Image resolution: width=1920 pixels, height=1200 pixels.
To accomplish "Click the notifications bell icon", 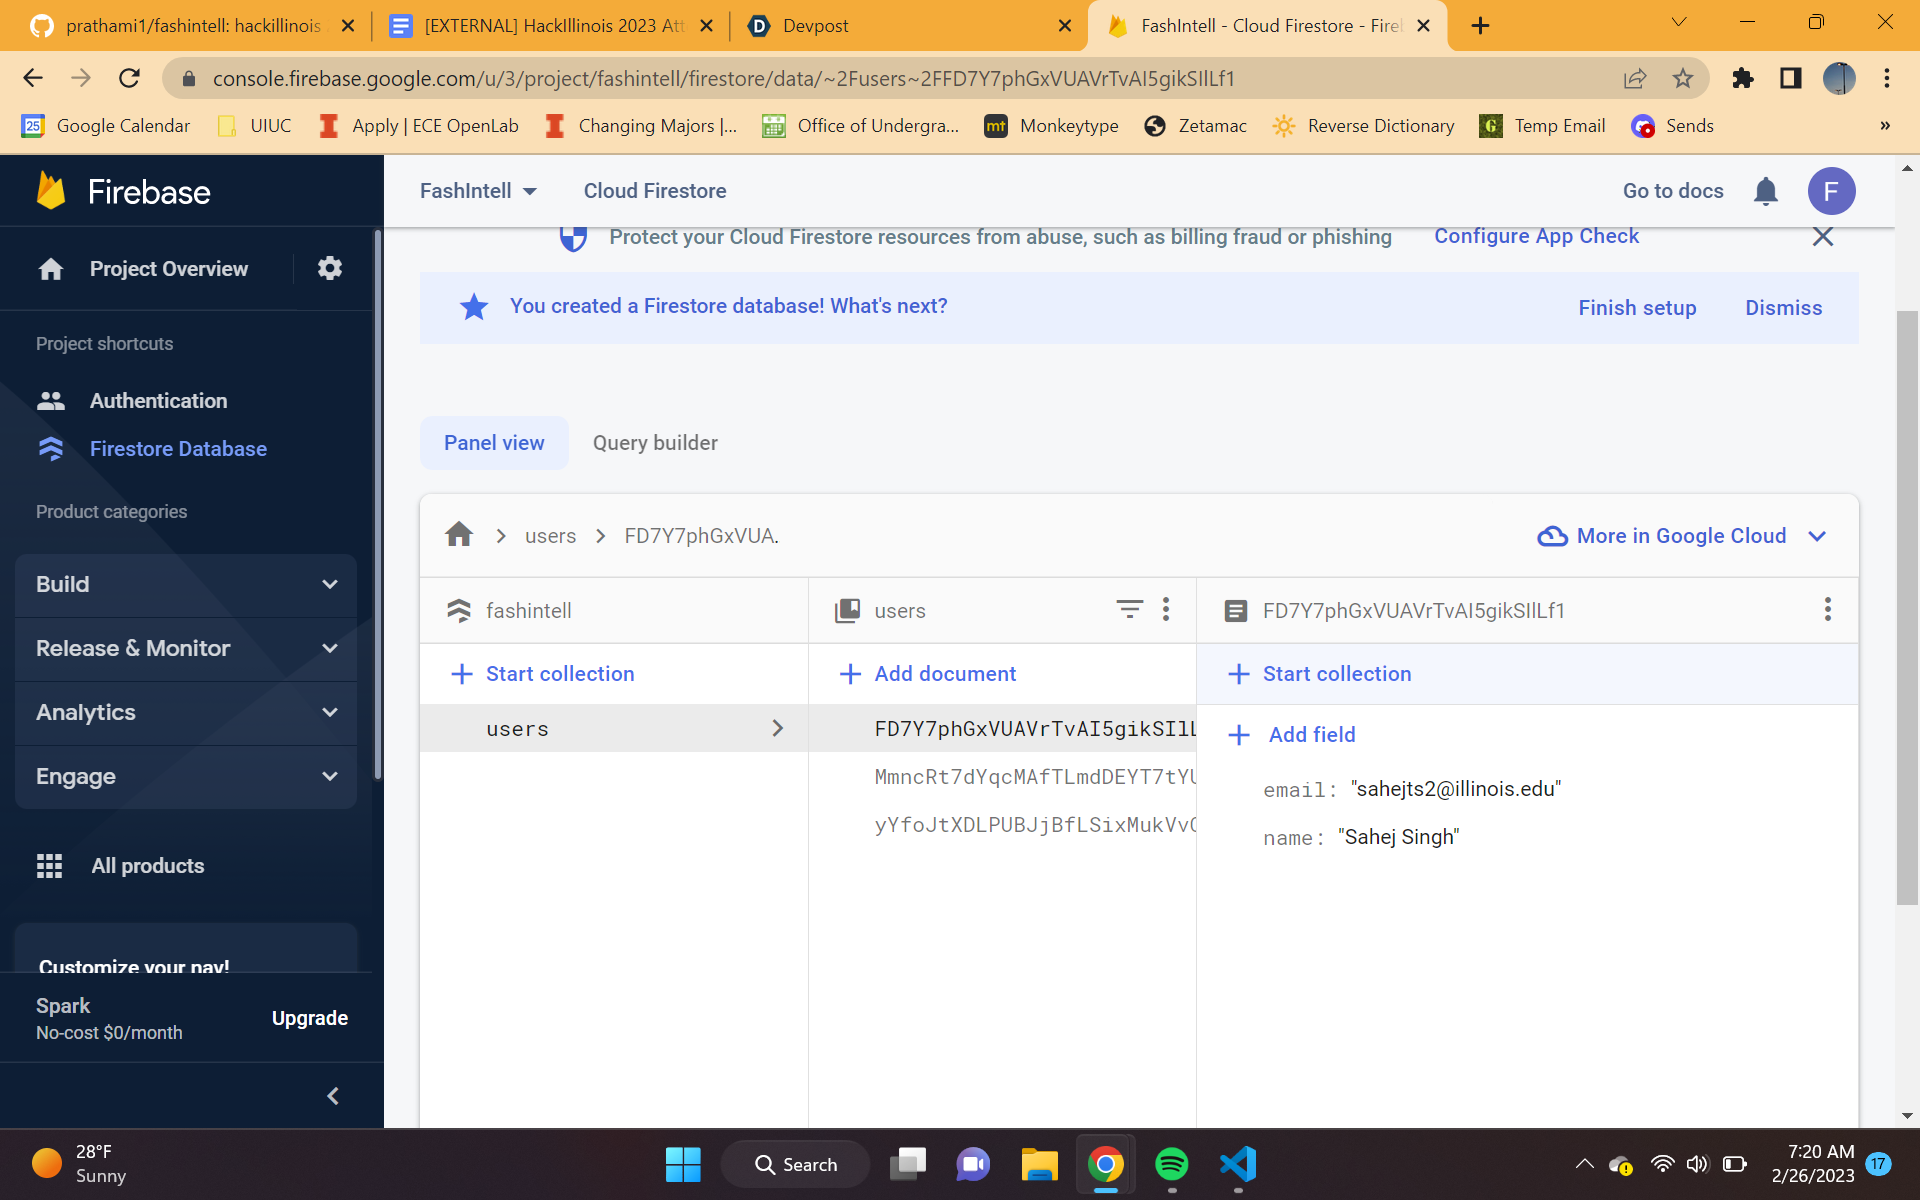I will coord(1765,191).
